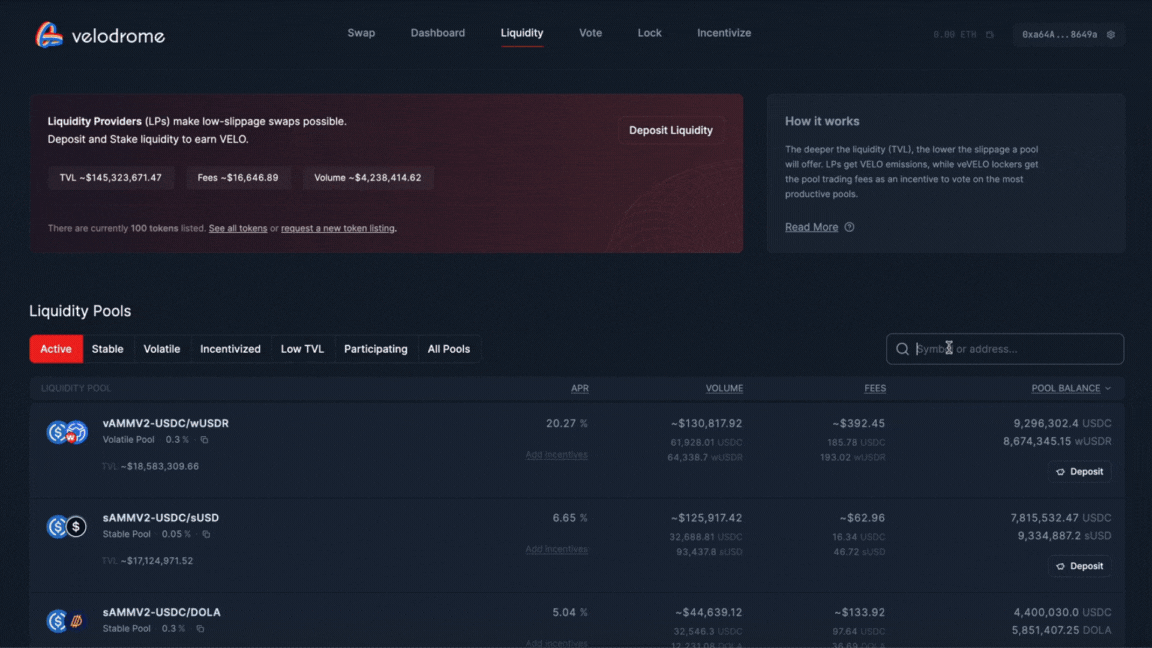Open the See all tokens link
Screen dimensions: 1152x648
(x=238, y=229)
